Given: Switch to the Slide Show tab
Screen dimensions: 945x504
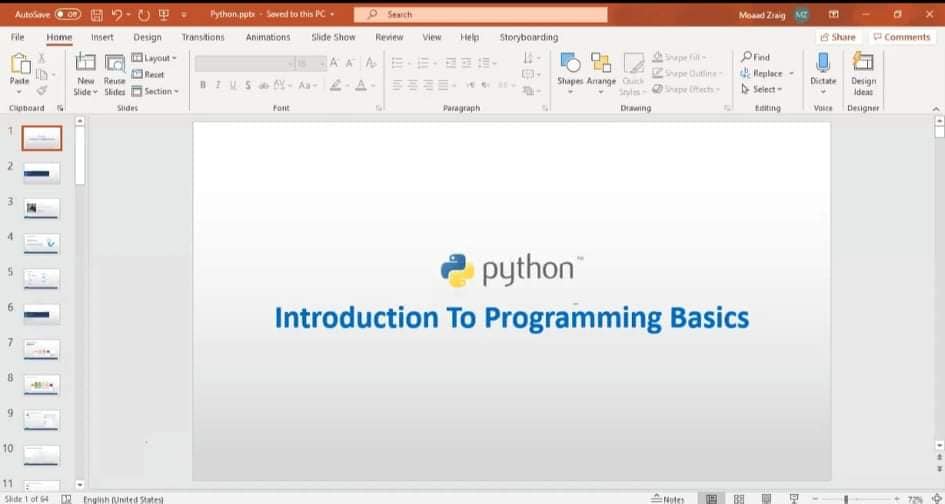Looking at the screenshot, I should [333, 37].
